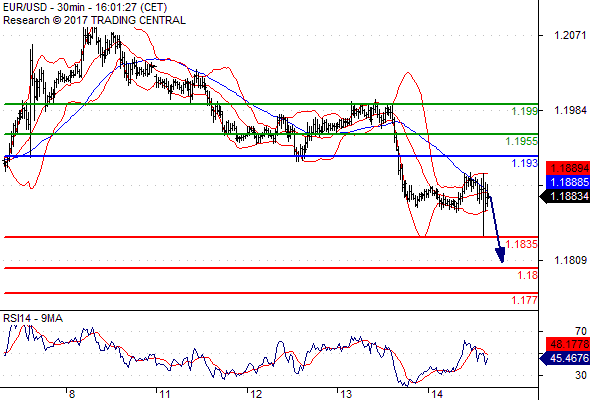Click the EUR/USD 30min chart title
590x400 pixels.
click(x=85, y=7)
